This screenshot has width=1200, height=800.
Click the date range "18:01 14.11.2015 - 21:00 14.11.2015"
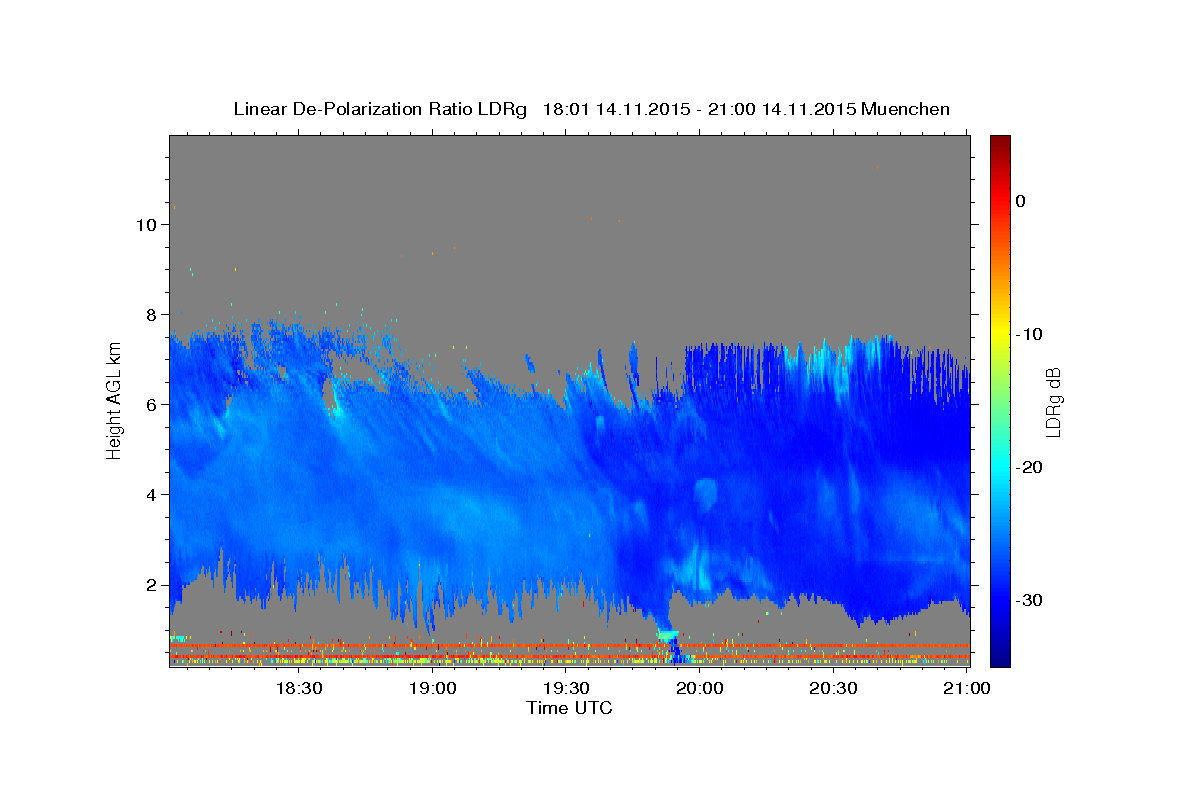coord(699,109)
